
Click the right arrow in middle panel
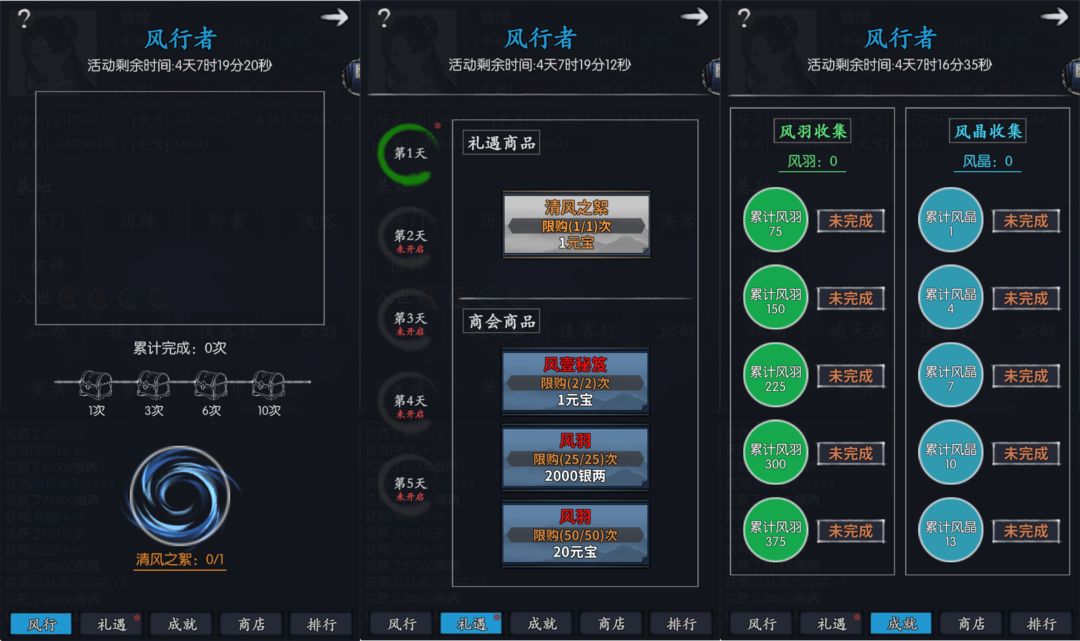(694, 17)
